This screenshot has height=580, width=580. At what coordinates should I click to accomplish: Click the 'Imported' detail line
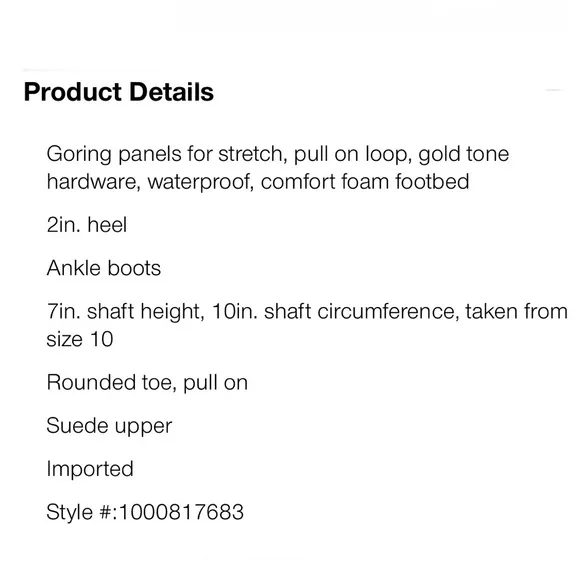coord(90,469)
